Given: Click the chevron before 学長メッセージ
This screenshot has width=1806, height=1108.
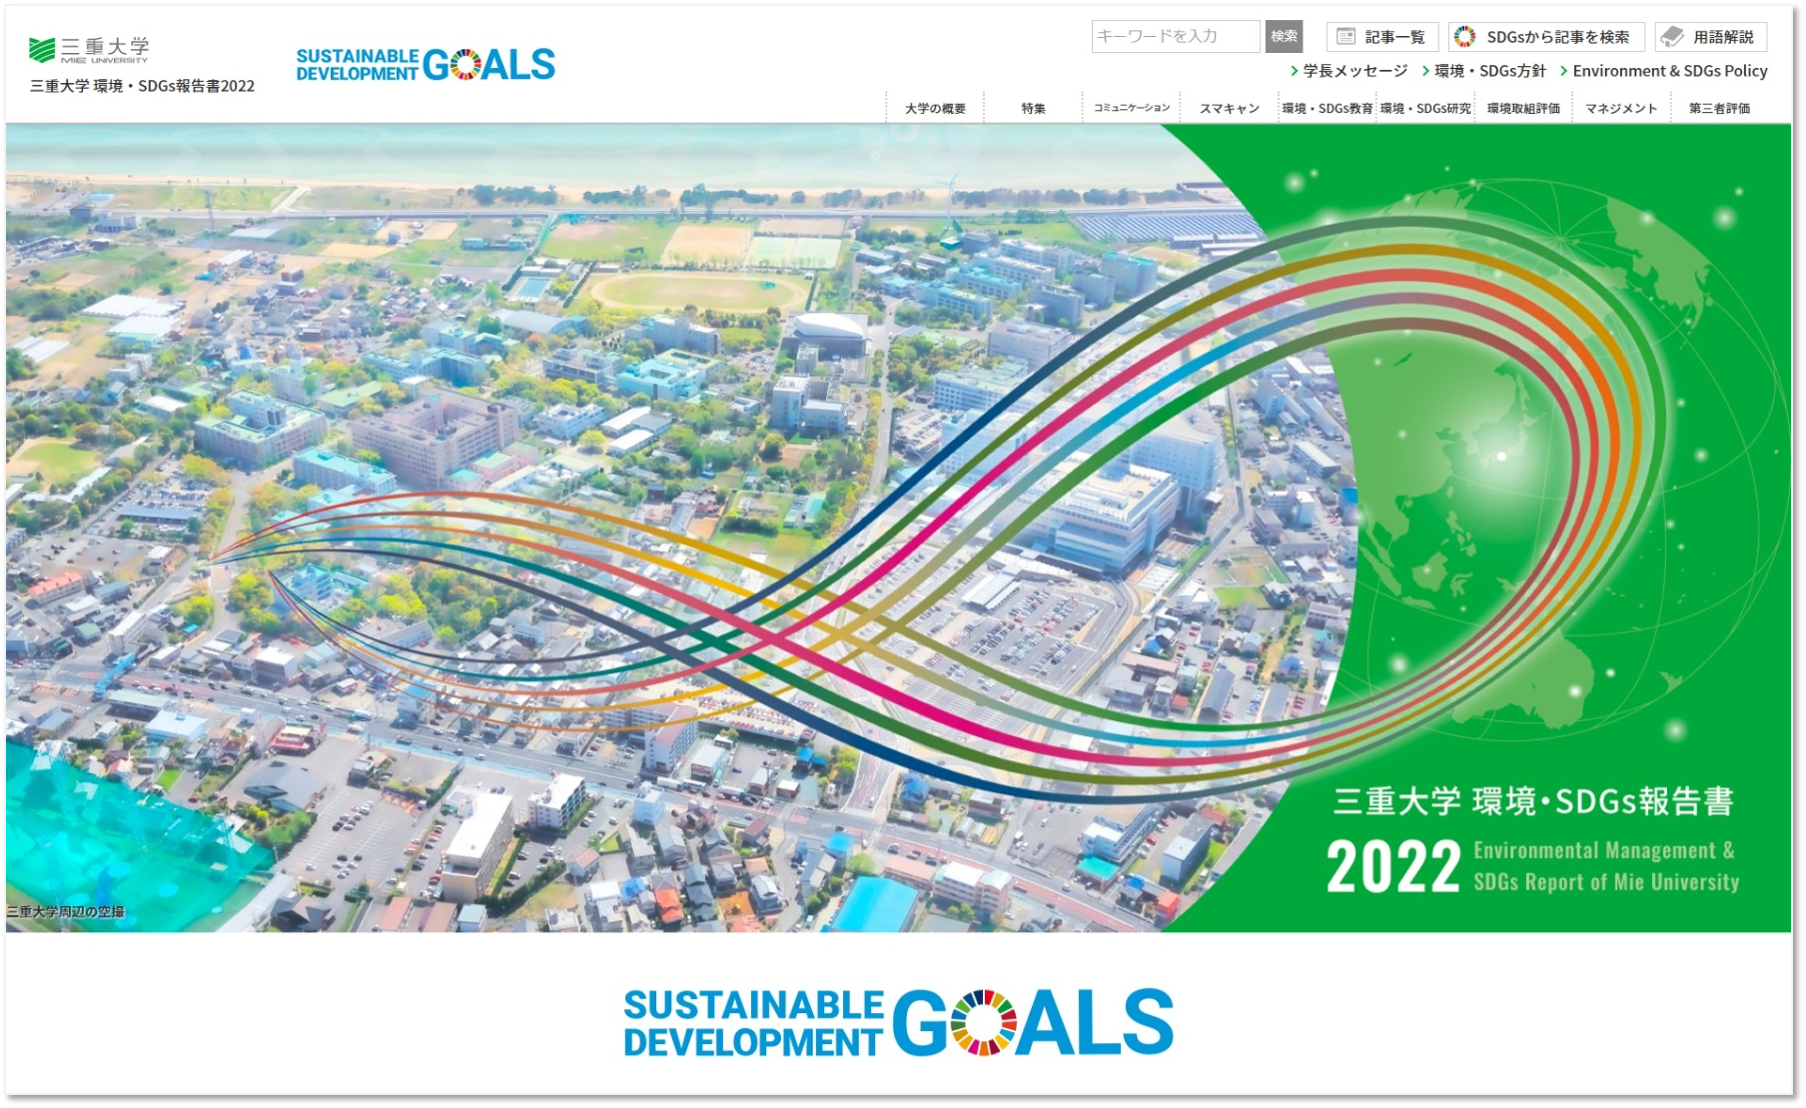Looking at the screenshot, I should click(1295, 71).
